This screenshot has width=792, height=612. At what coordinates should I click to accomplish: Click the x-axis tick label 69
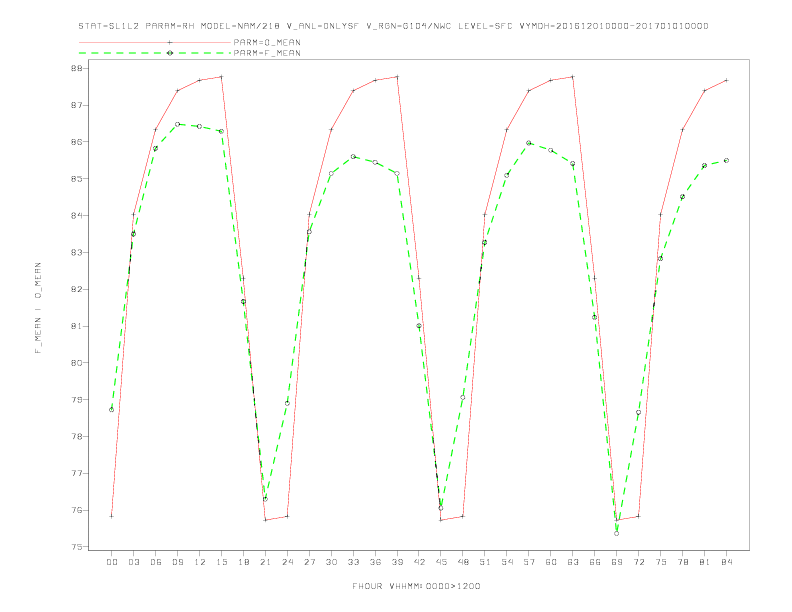617,562
